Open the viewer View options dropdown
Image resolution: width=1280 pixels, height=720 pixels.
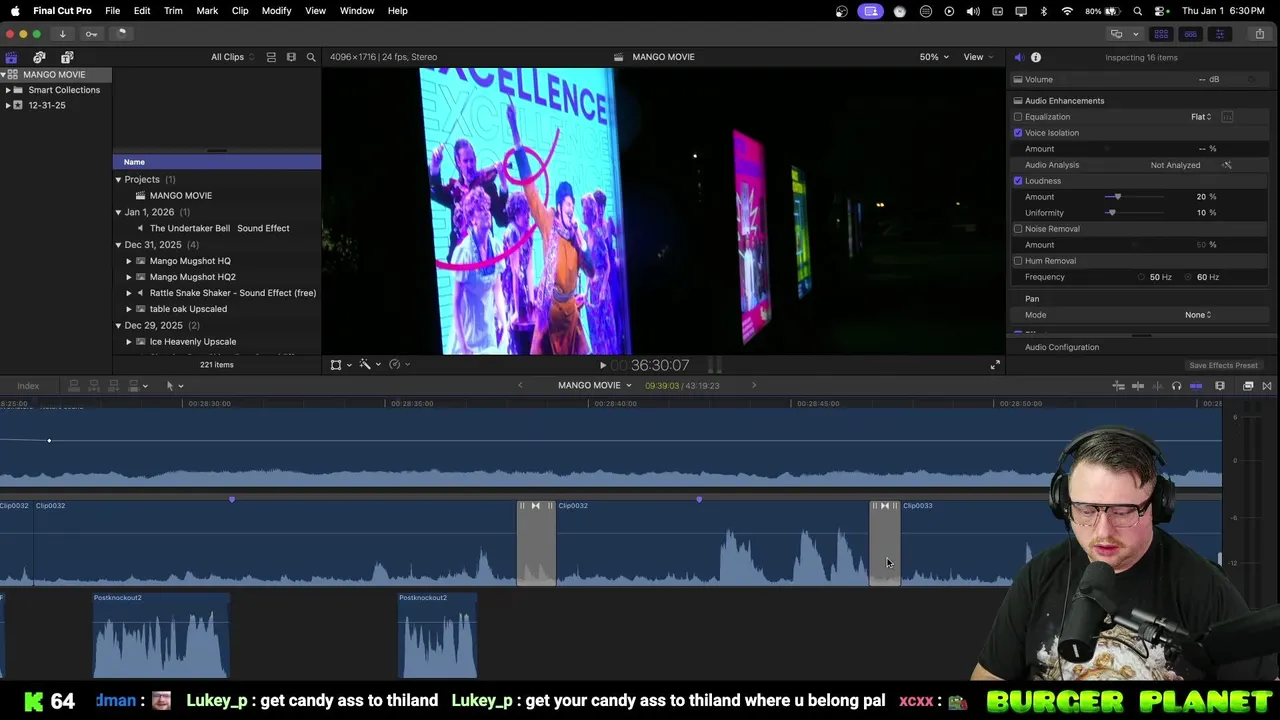(977, 57)
